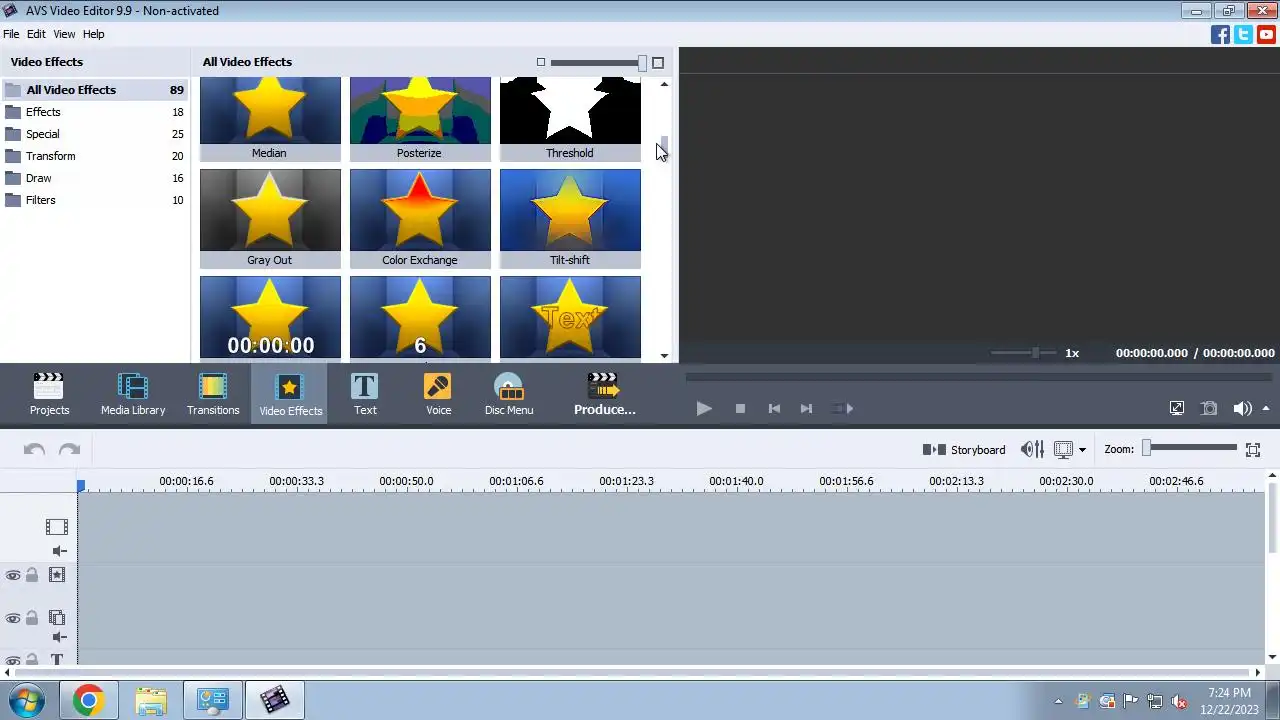Toggle full screen preview

pyautogui.click(x=1177, y=408)
